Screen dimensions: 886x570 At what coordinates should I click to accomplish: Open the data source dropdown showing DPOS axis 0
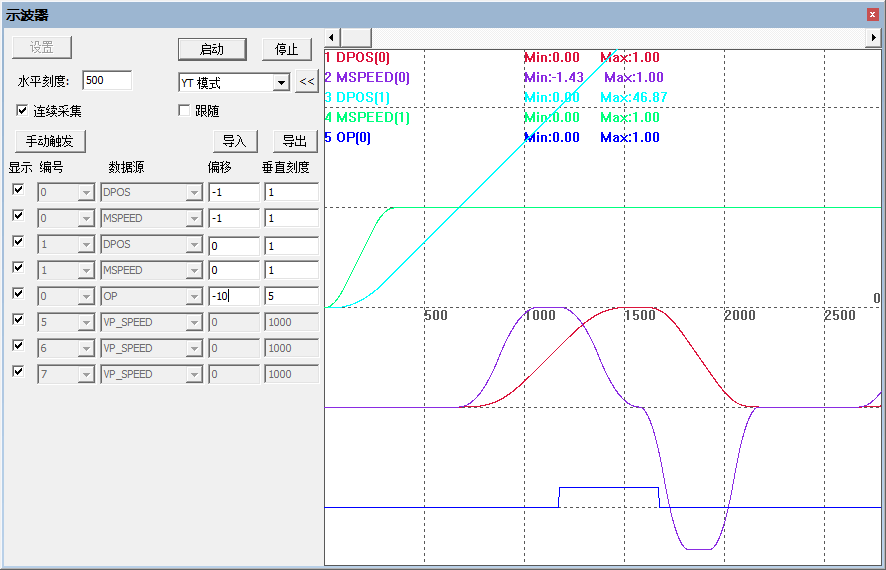point(194,193)
